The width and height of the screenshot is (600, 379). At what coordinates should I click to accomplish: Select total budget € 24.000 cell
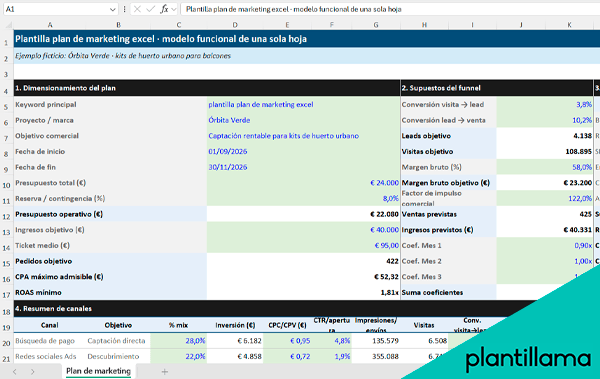pos(303,183)
